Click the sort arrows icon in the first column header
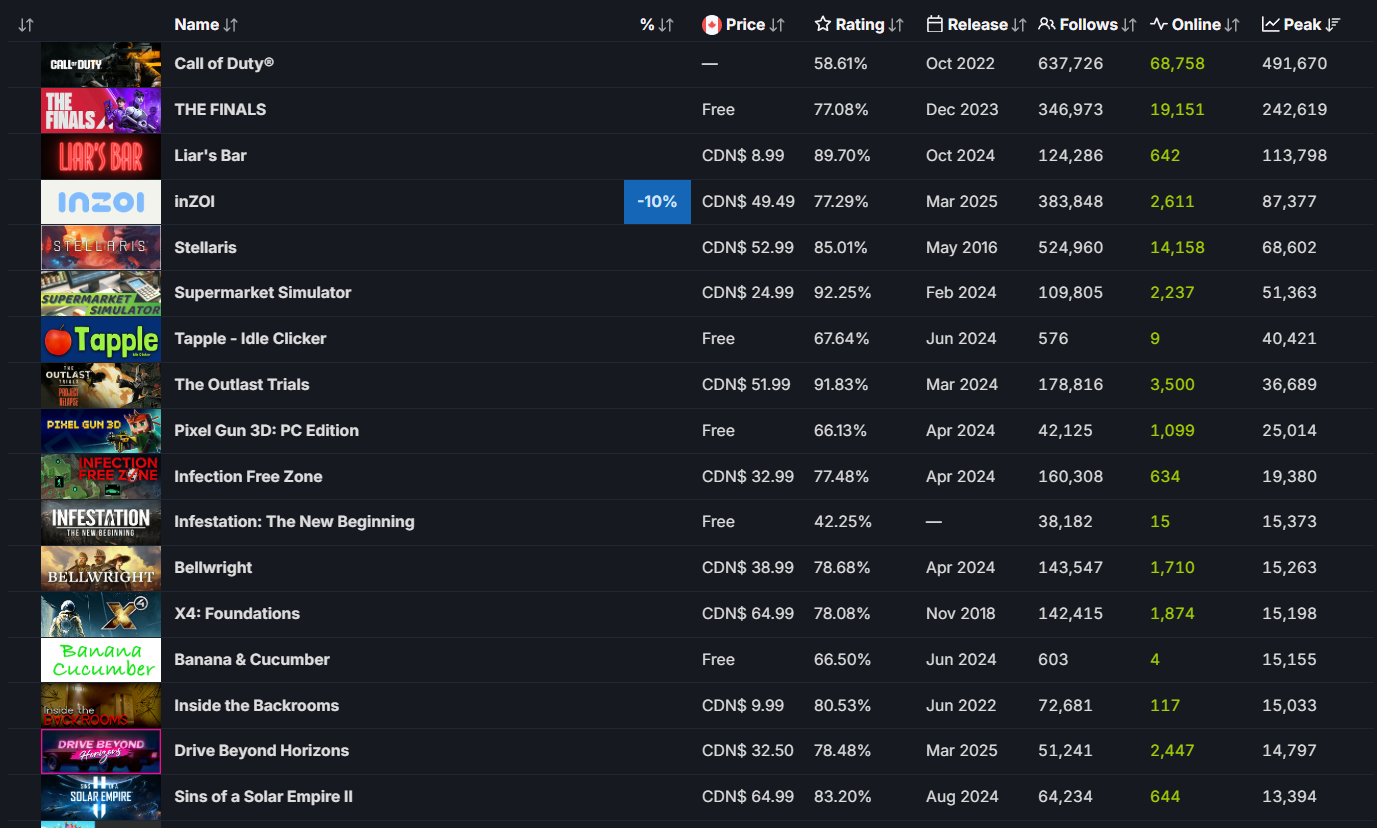 coord(26,25)
